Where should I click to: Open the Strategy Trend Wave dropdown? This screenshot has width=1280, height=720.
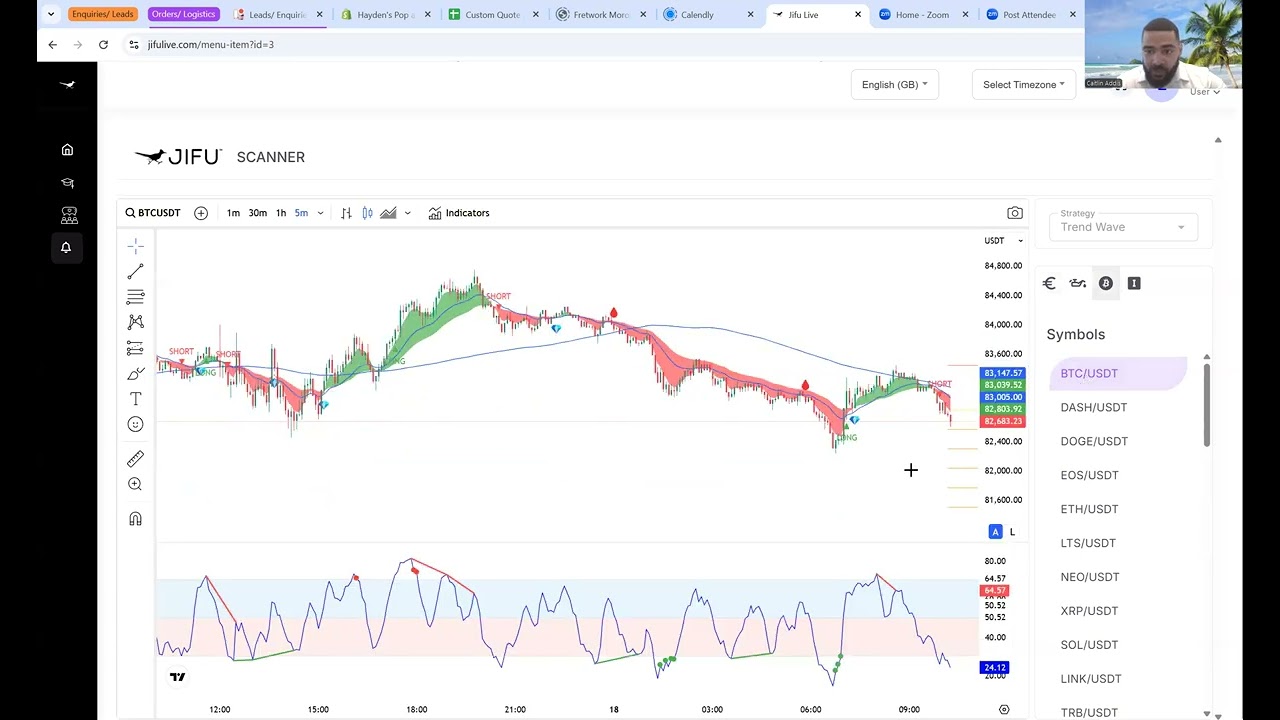coord(1122,227)
